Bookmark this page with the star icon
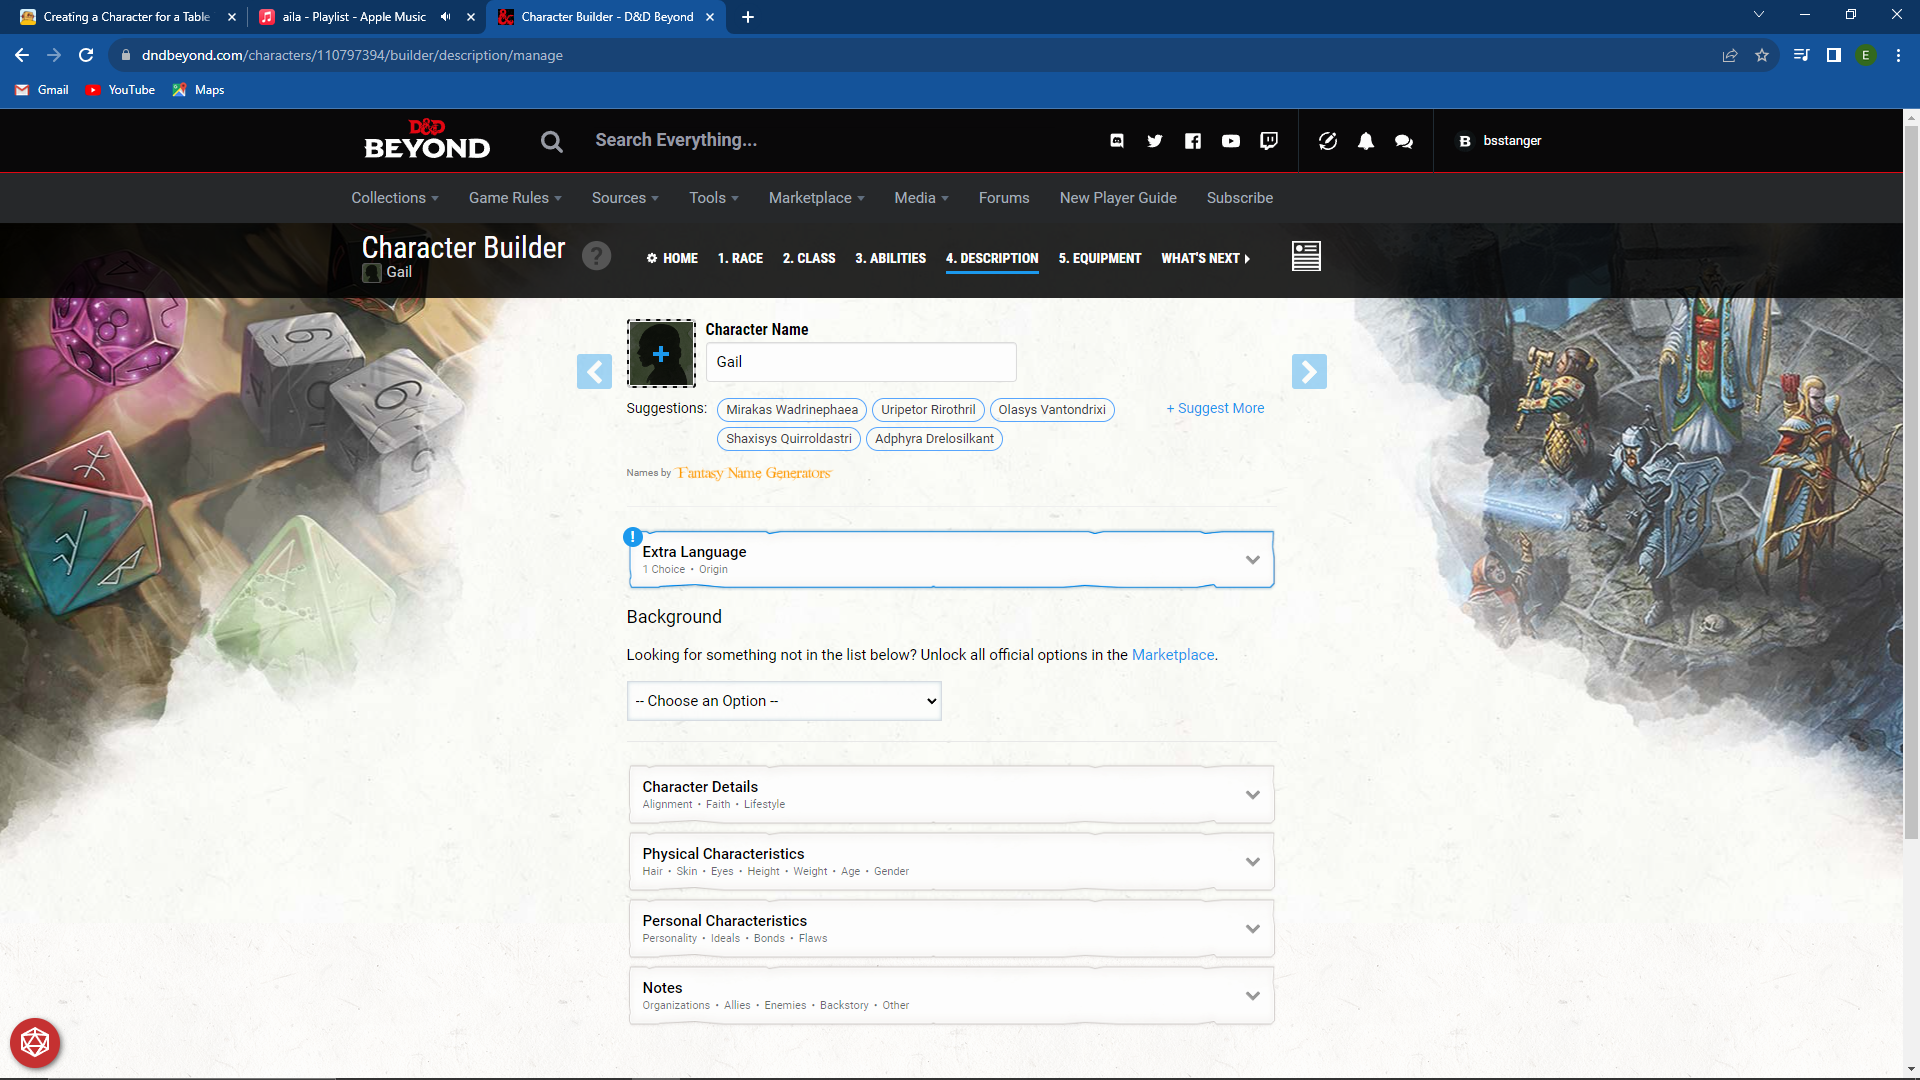This screenshot has height=1080, width=1920. tap(1762, 55)
